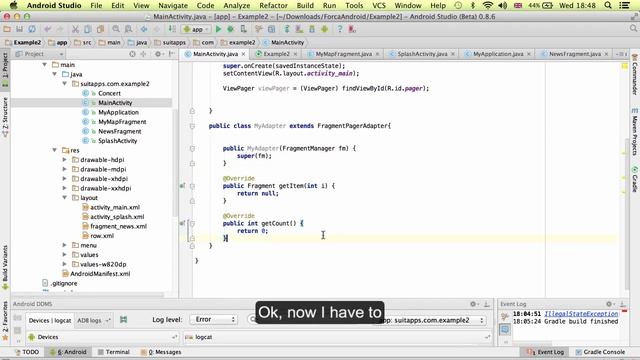The height and width of the screenshot is (360, 640).
Task: Click the Paste toolbar icon
Action: (100, 29)
